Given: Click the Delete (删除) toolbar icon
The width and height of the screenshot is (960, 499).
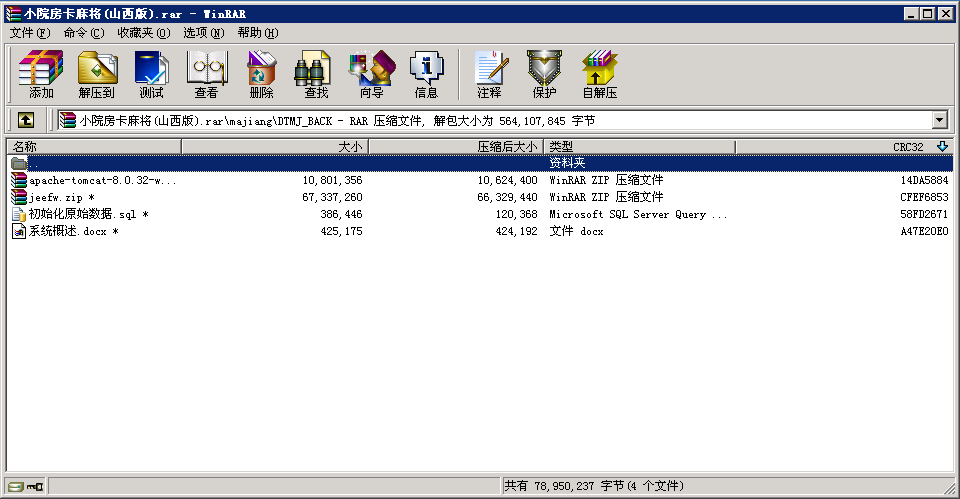Looking at the screenshot, I should 261,74.
